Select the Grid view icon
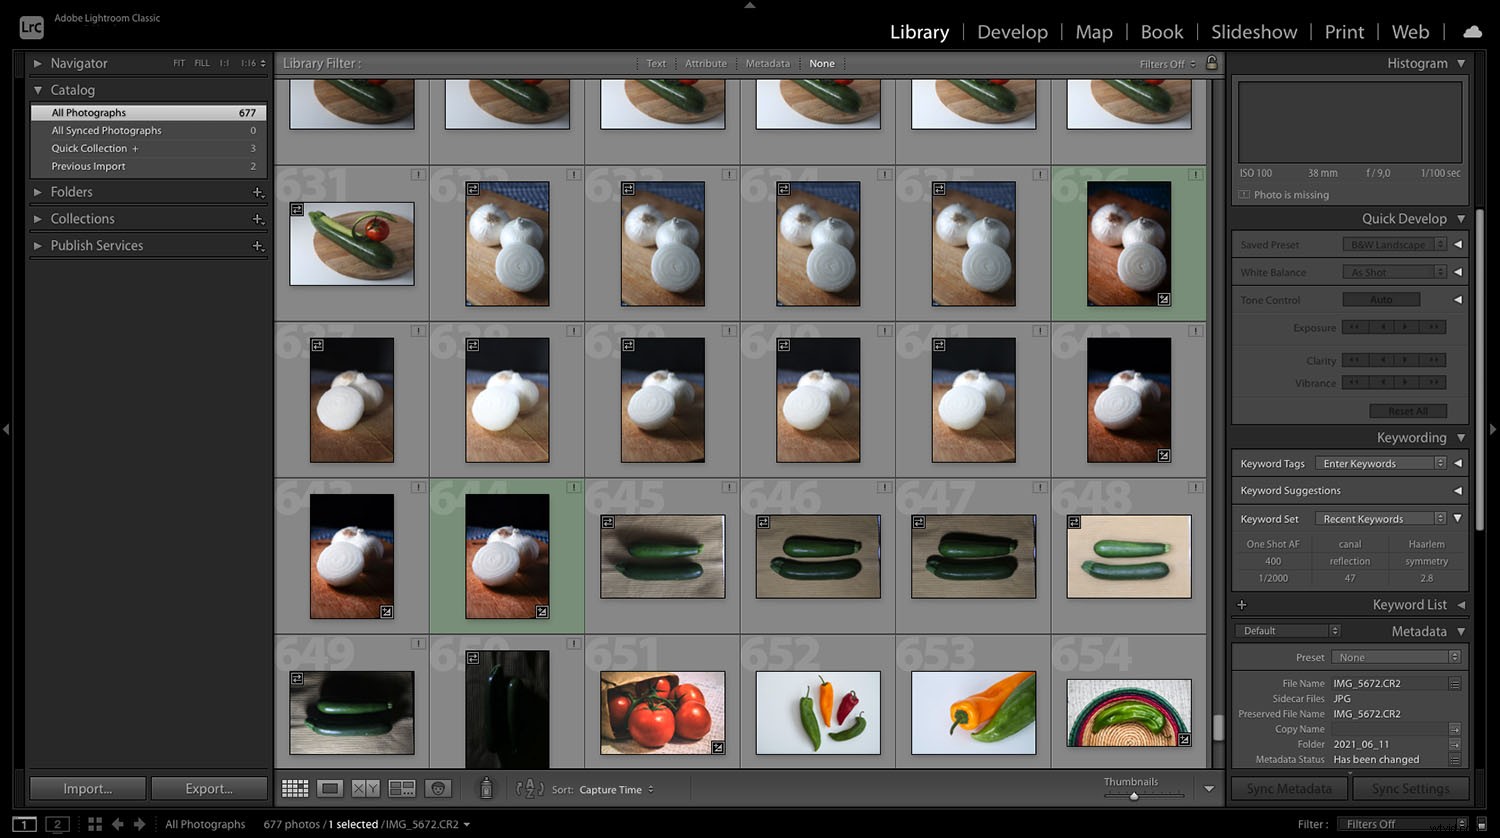This screenshot has width=1500, height=838. click(295, 788)
